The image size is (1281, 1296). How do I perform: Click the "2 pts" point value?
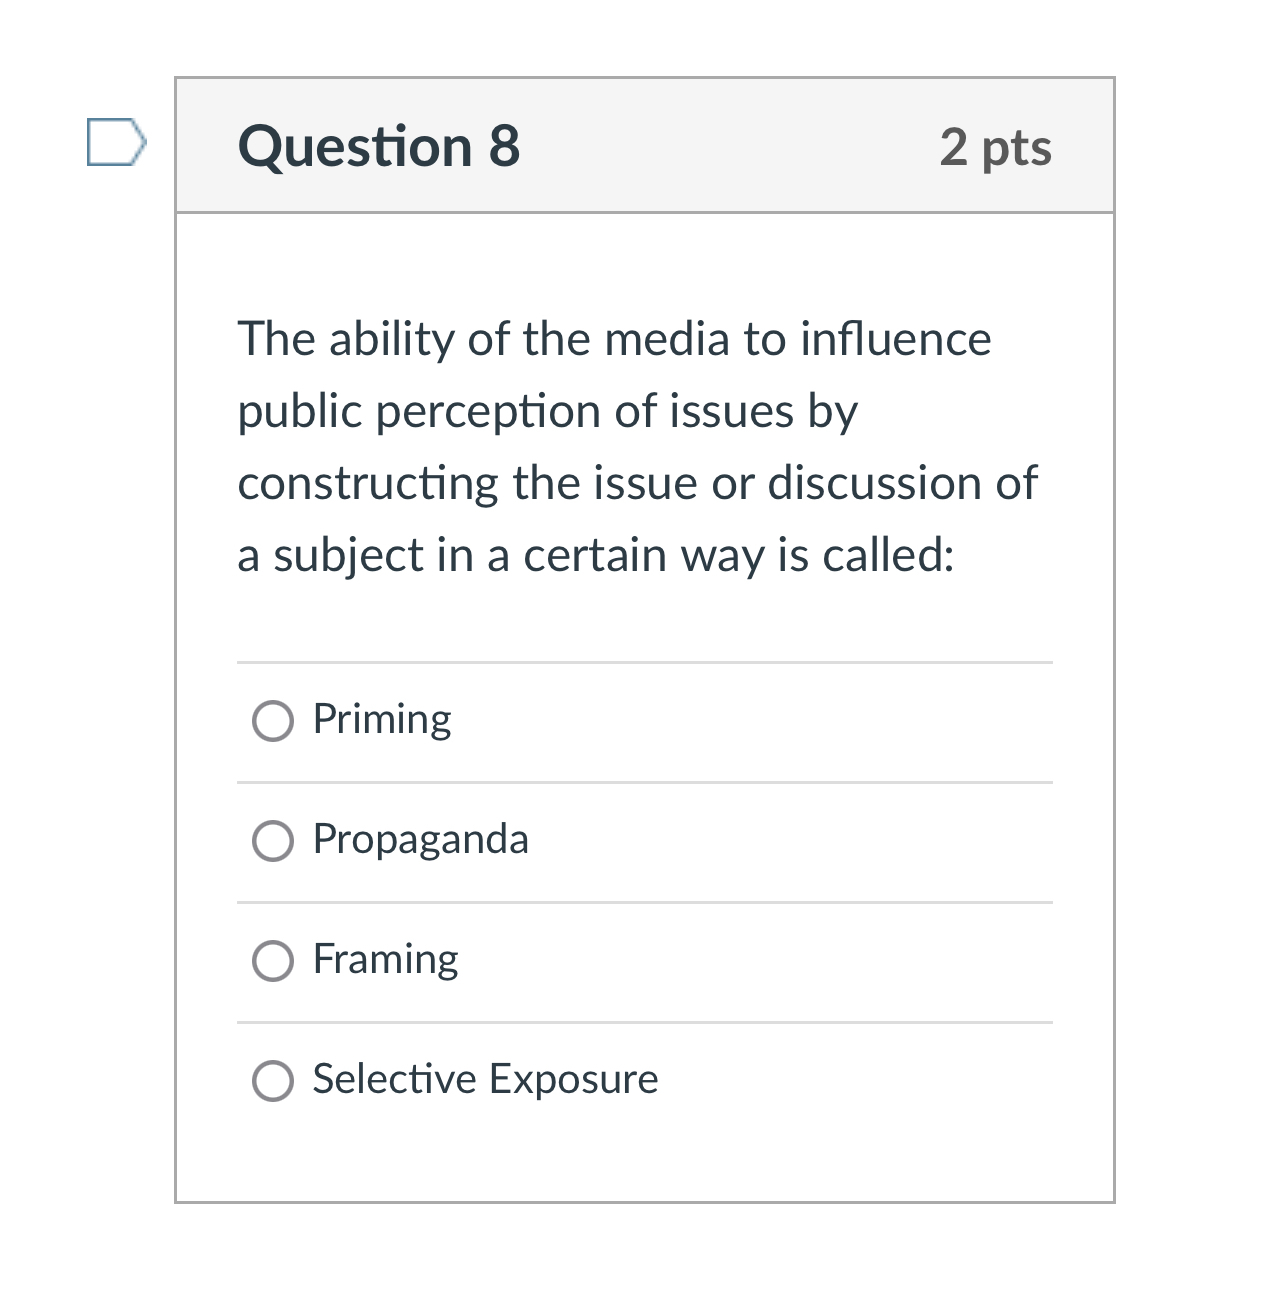[x=995, y=148]
